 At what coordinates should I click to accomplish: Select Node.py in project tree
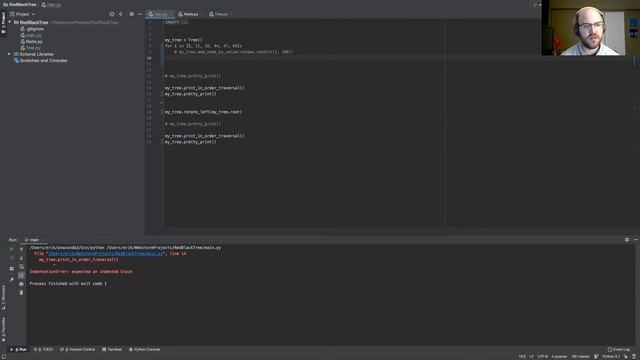tap(31, 42)
